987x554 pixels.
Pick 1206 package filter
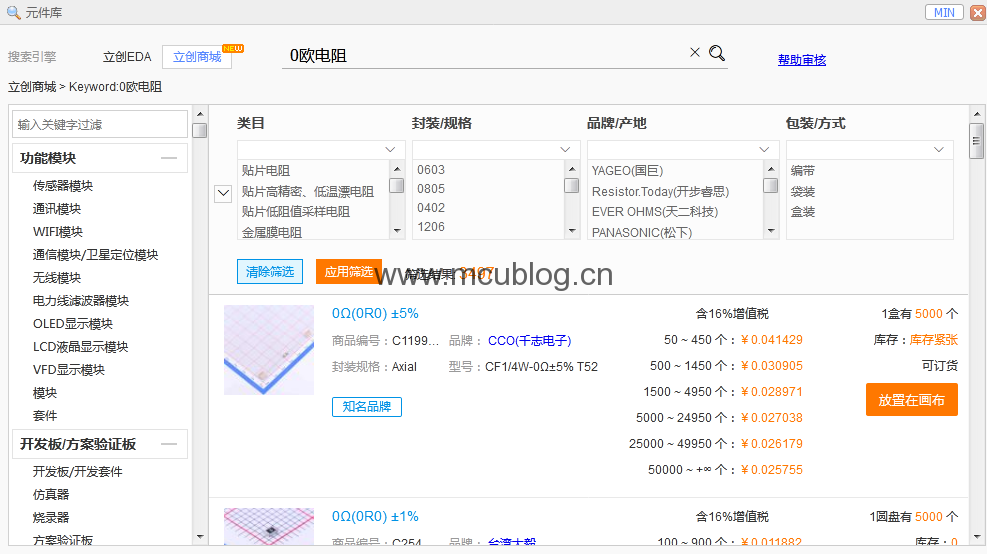pos(431,227)
